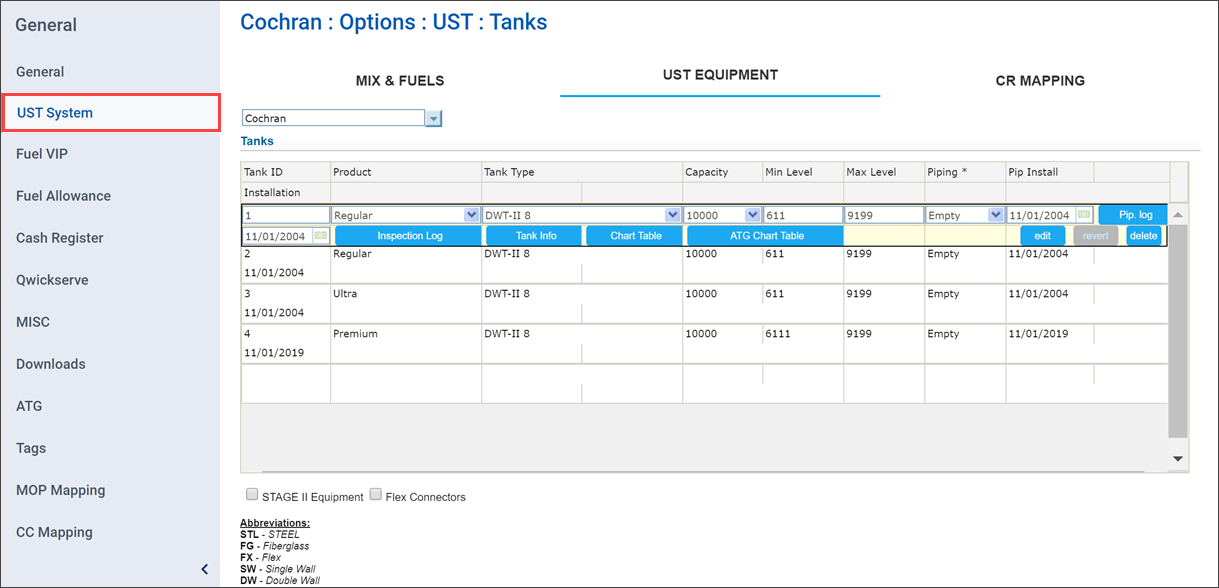Open the Tank Type DWT-II 8 dropdown
Screen dimensions: 1219x588
point(671,214)
